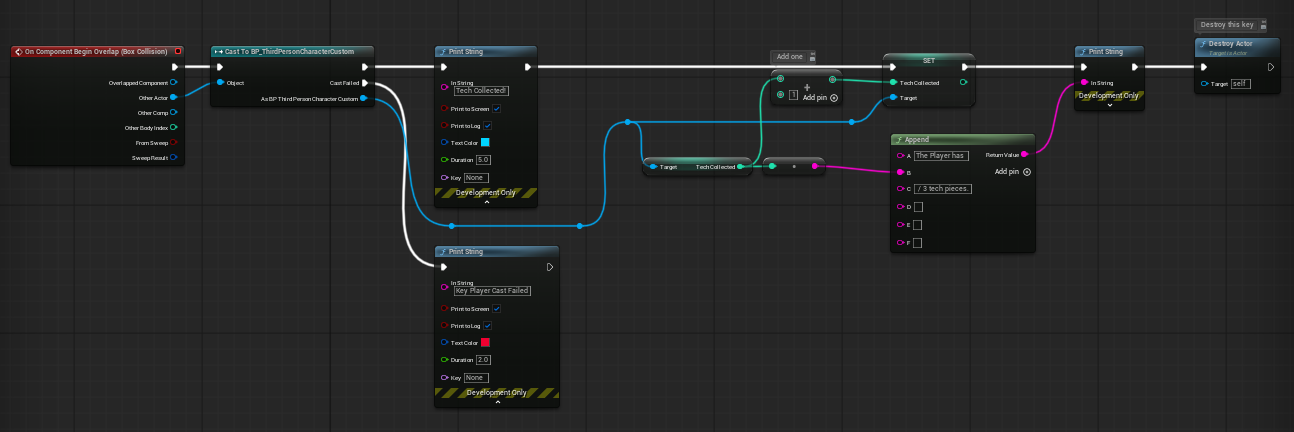
Task: Click the Overlapped Component output pin
Action: point(174,82)
